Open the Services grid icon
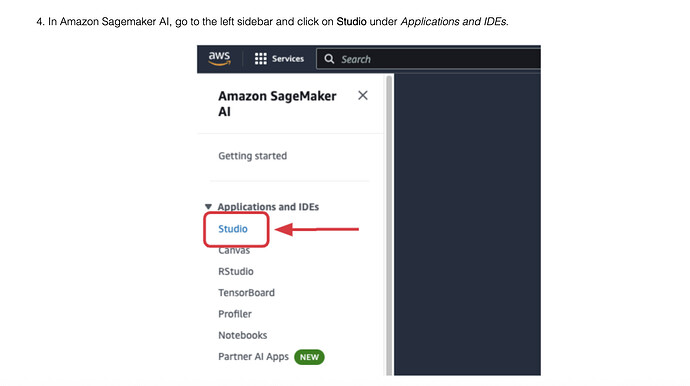Screen dimensions: 690x386 pyautogui.click(x=261, y=59)
